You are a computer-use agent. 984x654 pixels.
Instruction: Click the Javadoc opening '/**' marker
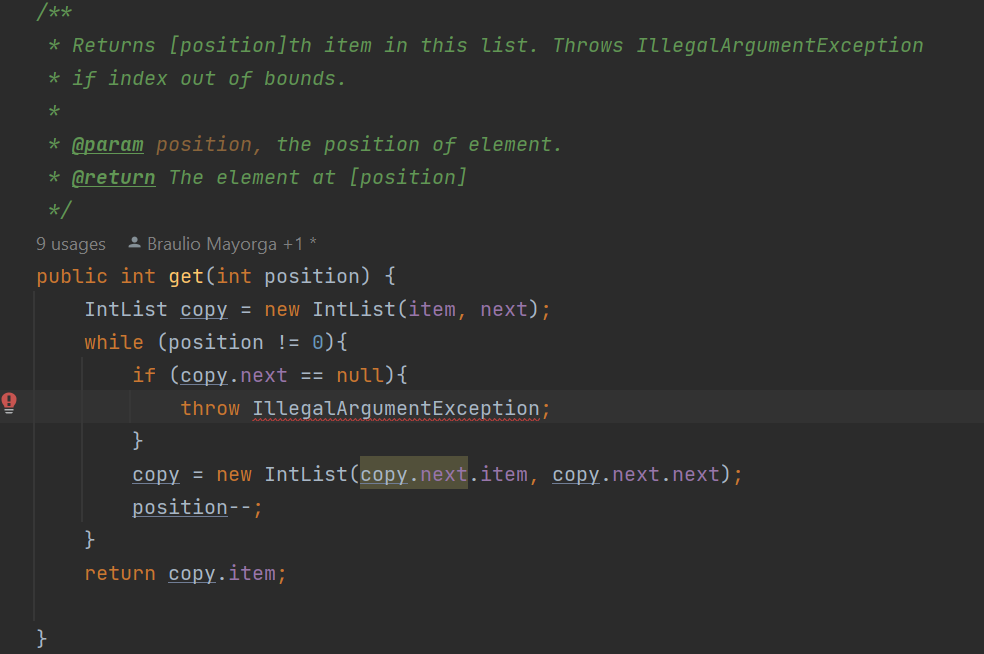pyautogui.click(x=54, y=13)
